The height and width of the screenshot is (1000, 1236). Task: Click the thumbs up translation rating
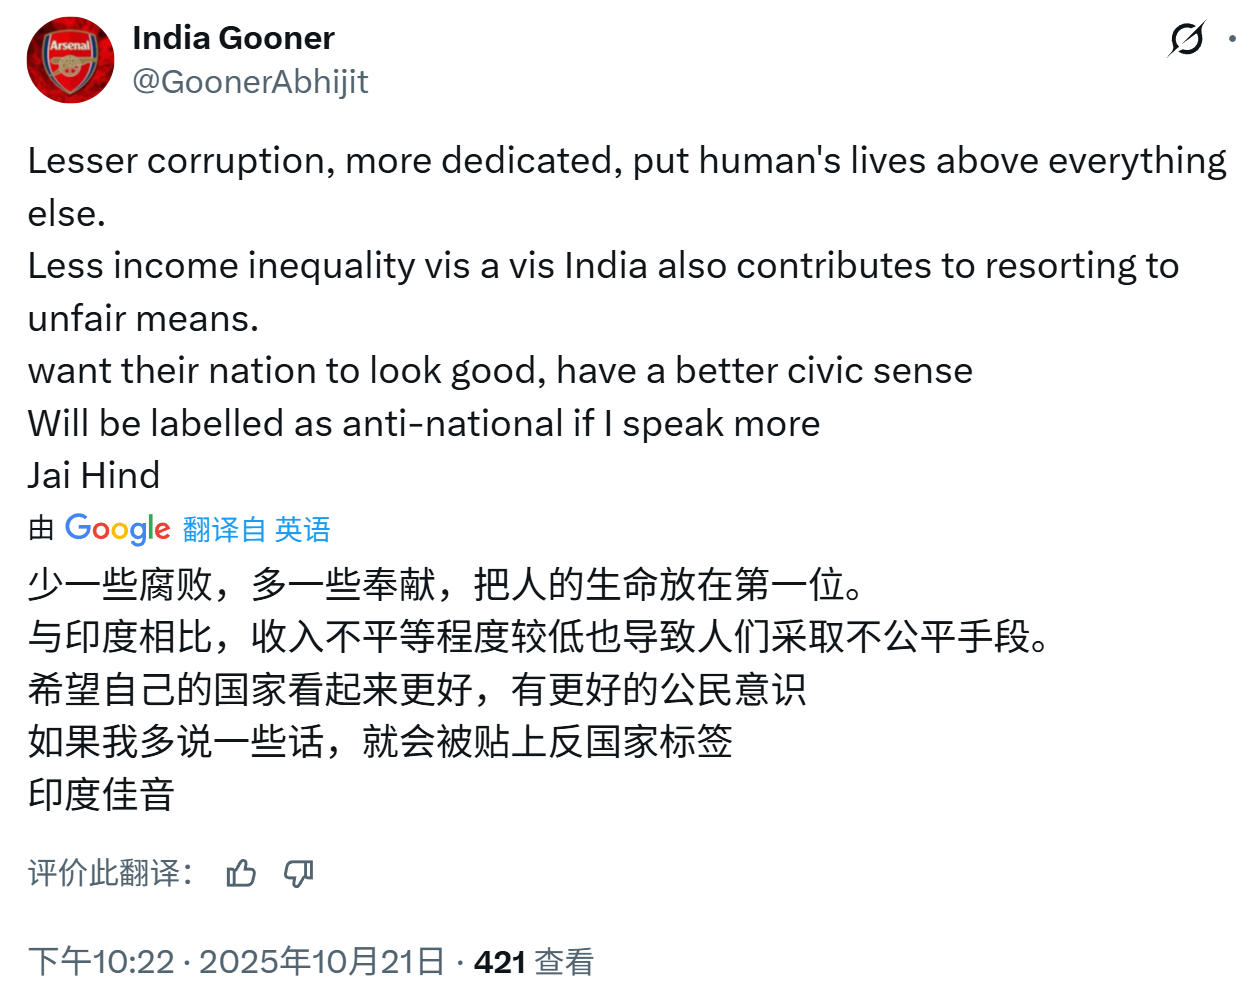(x=241, y=874)
